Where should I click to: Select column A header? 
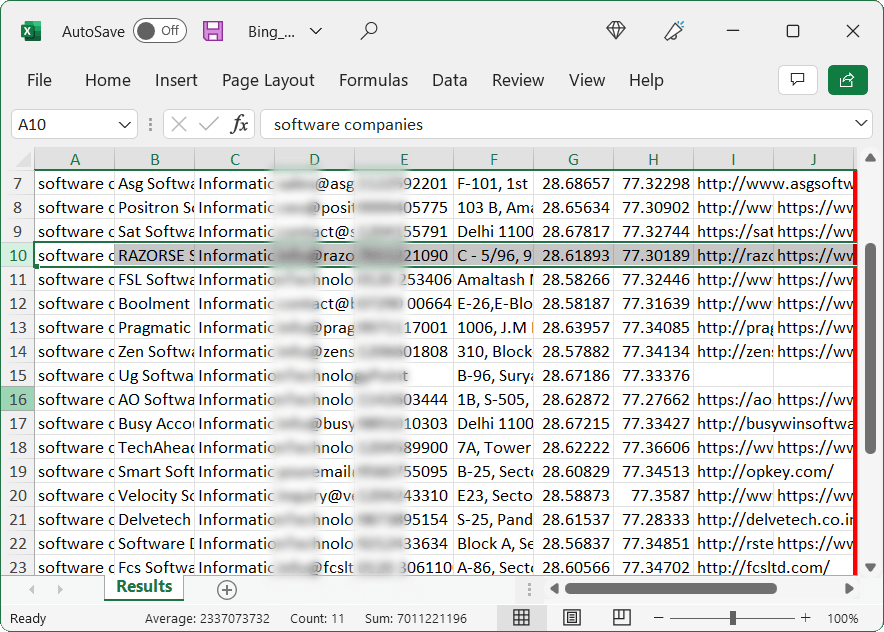(74, 160)
